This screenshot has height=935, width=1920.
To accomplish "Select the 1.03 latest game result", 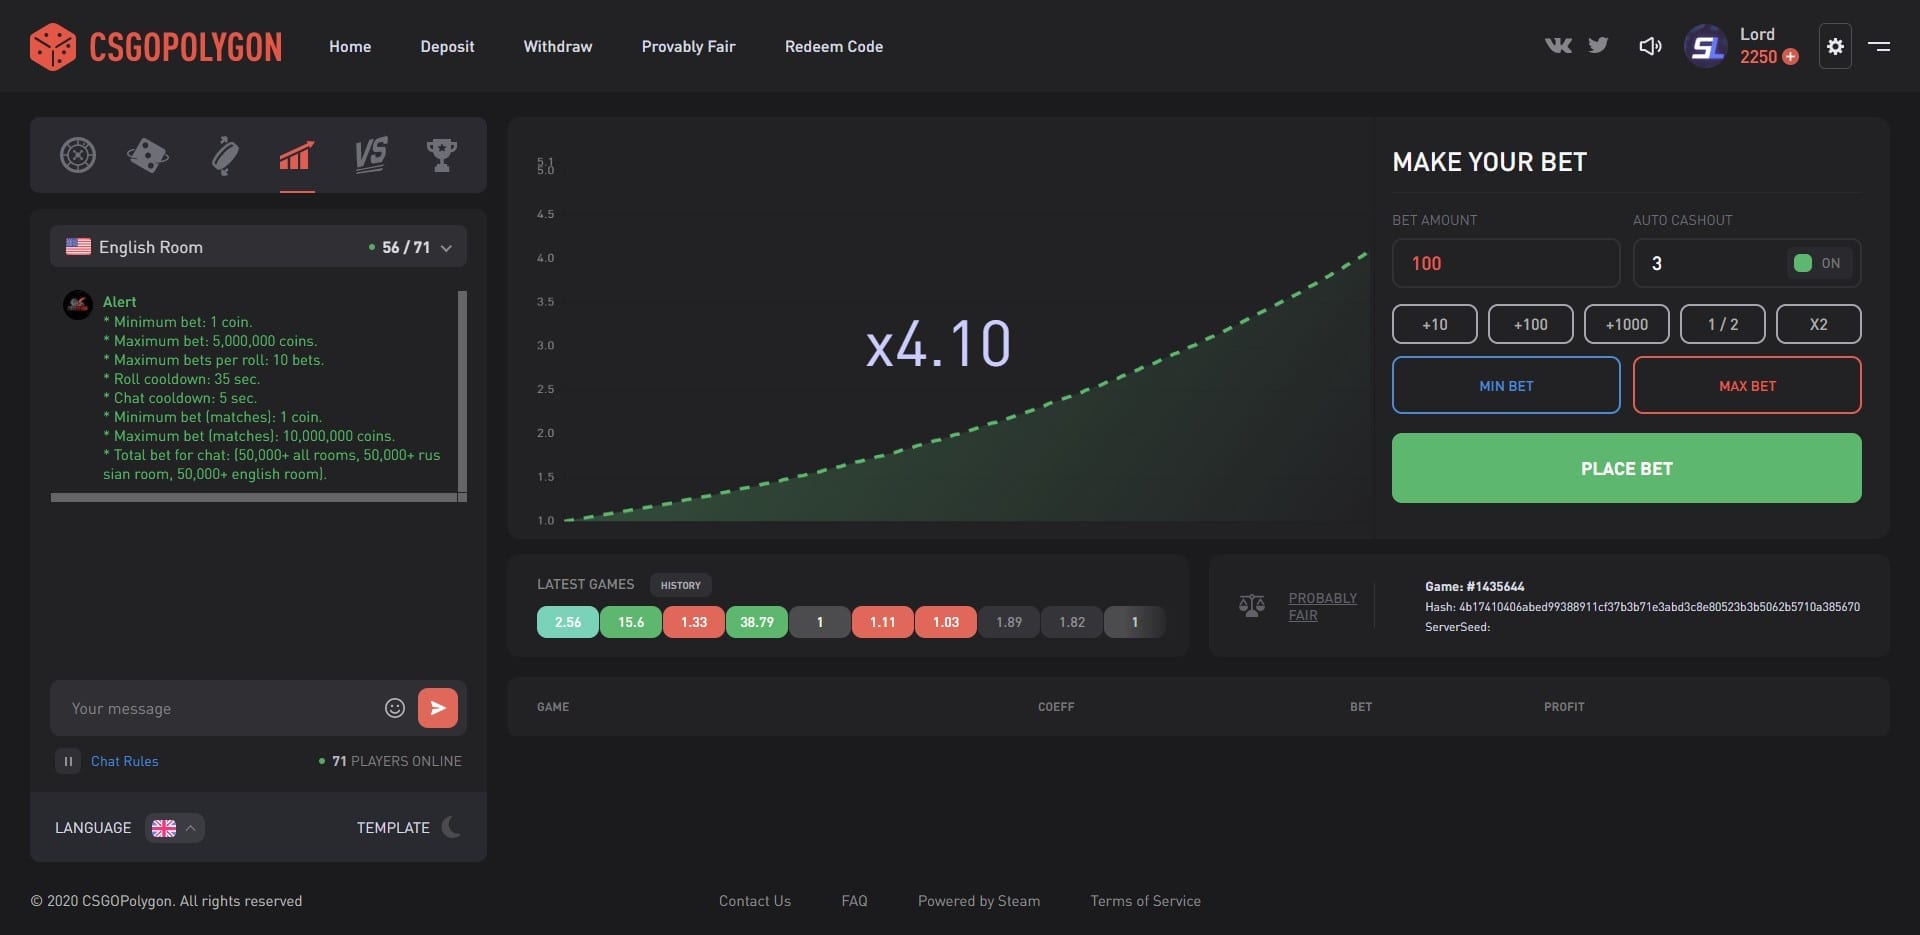I will pyautogui.click(x=946, y=622).
